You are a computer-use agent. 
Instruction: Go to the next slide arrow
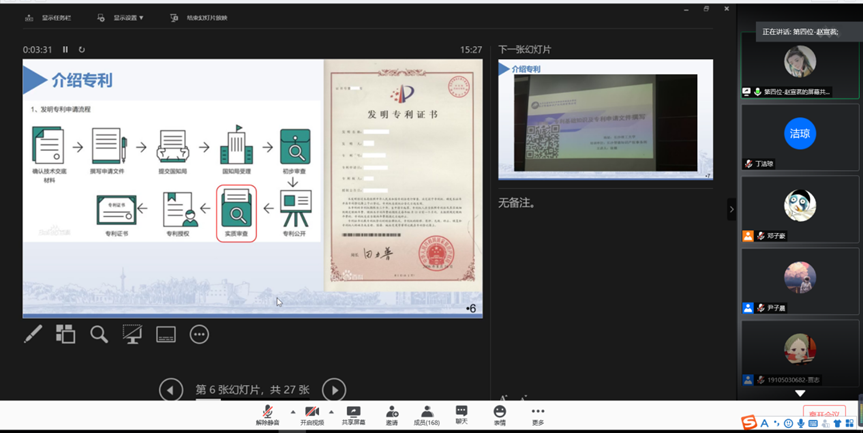334,390
